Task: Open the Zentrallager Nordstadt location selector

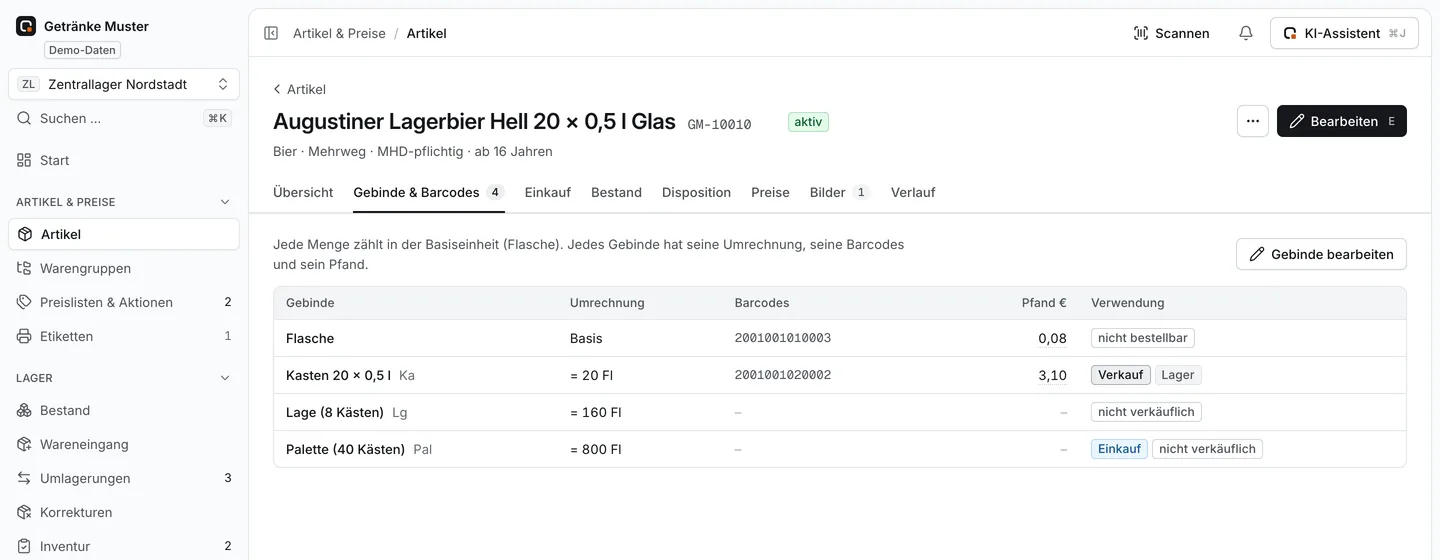Action: pyautogui.click(x=124, y=84)
